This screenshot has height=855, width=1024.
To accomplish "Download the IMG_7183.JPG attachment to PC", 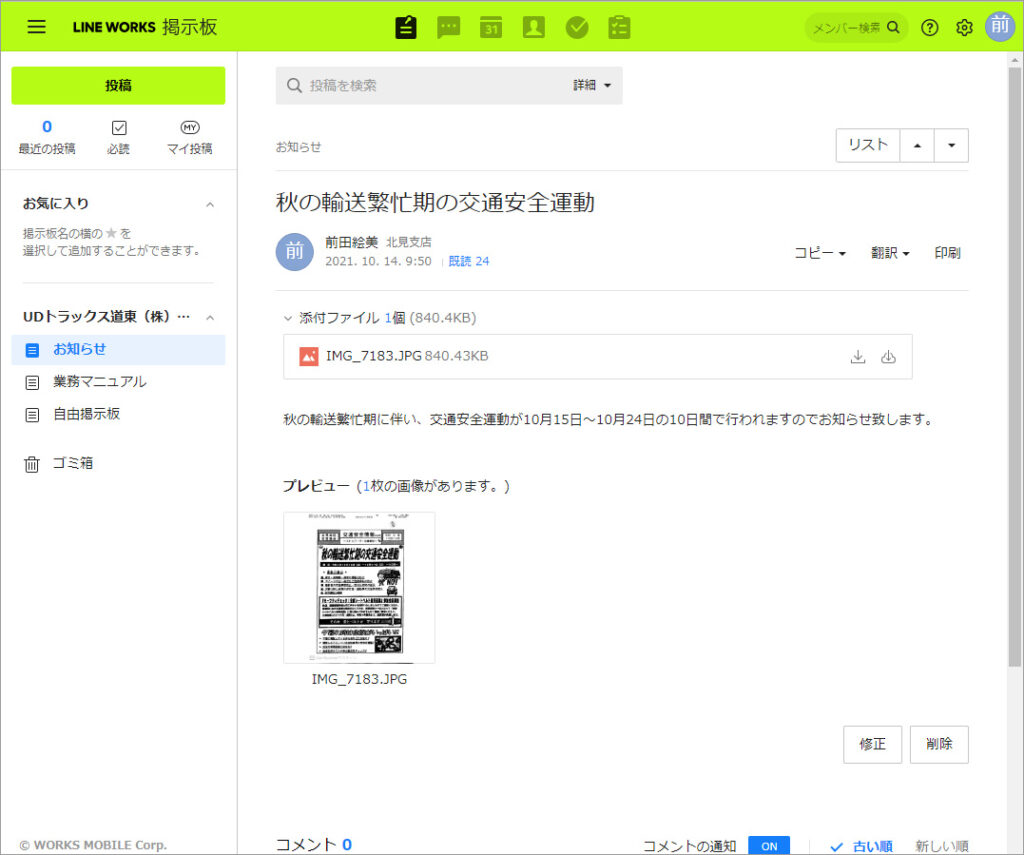I will 857,357.
